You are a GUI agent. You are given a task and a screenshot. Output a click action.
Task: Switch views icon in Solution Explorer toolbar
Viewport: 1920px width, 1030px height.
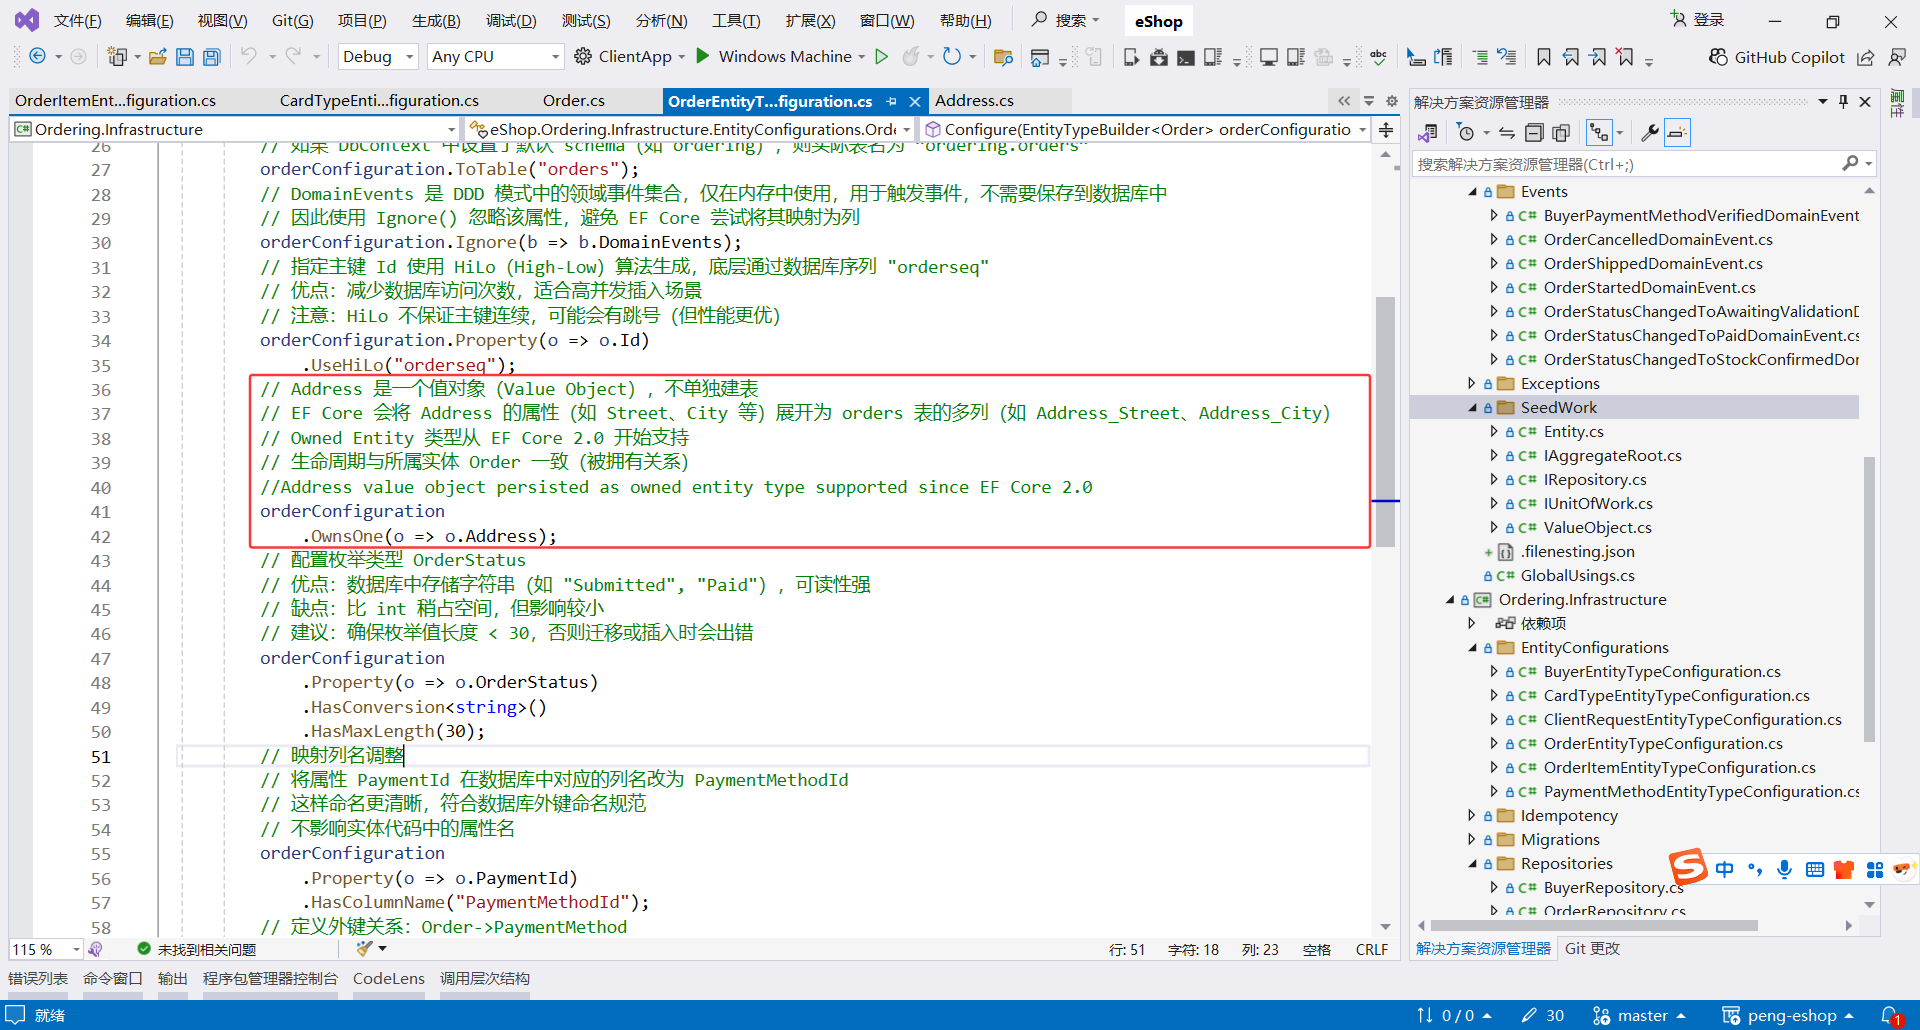tap(1428, 132)
